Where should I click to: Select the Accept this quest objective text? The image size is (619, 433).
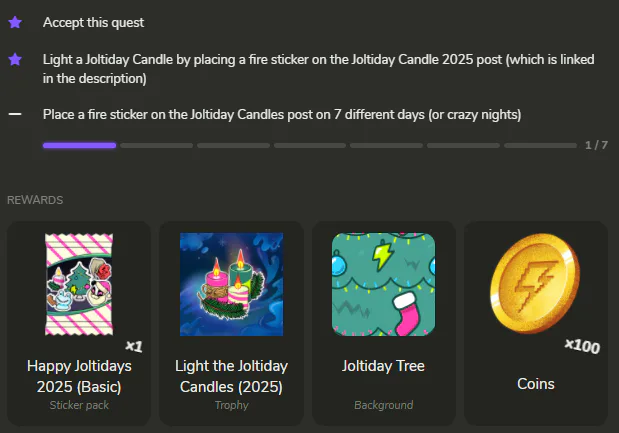click(94, 21)
